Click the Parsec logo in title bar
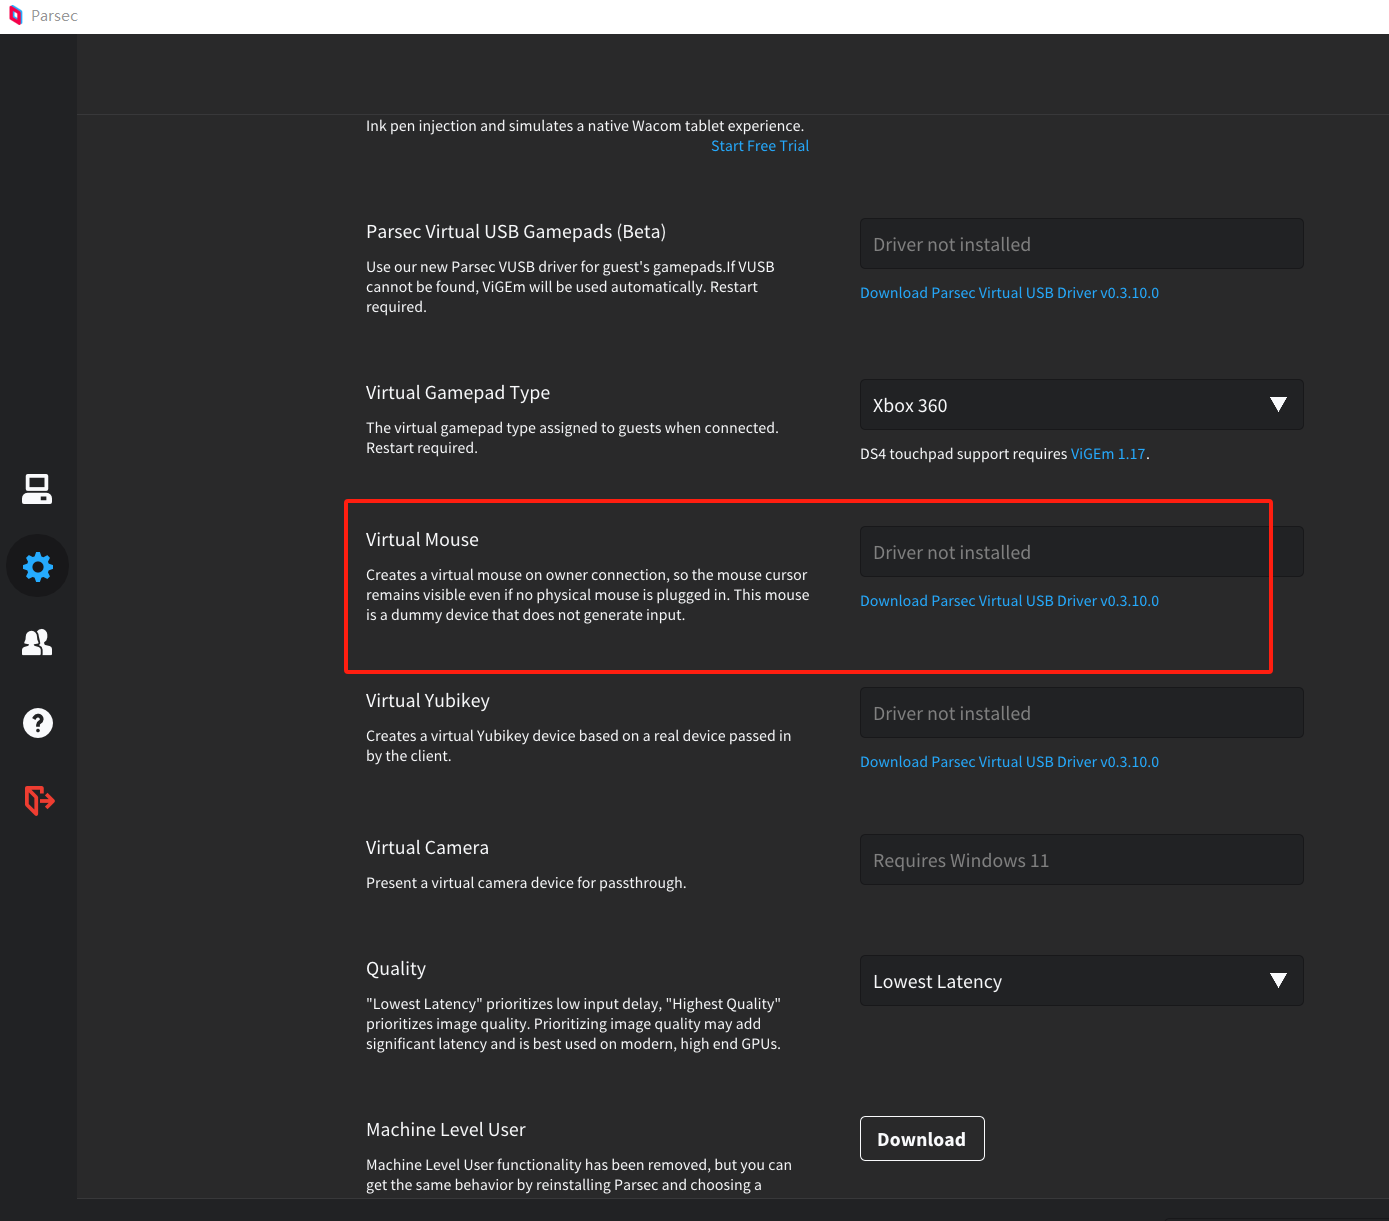Screen dimensions: 1389x1221 coord(15,16)
